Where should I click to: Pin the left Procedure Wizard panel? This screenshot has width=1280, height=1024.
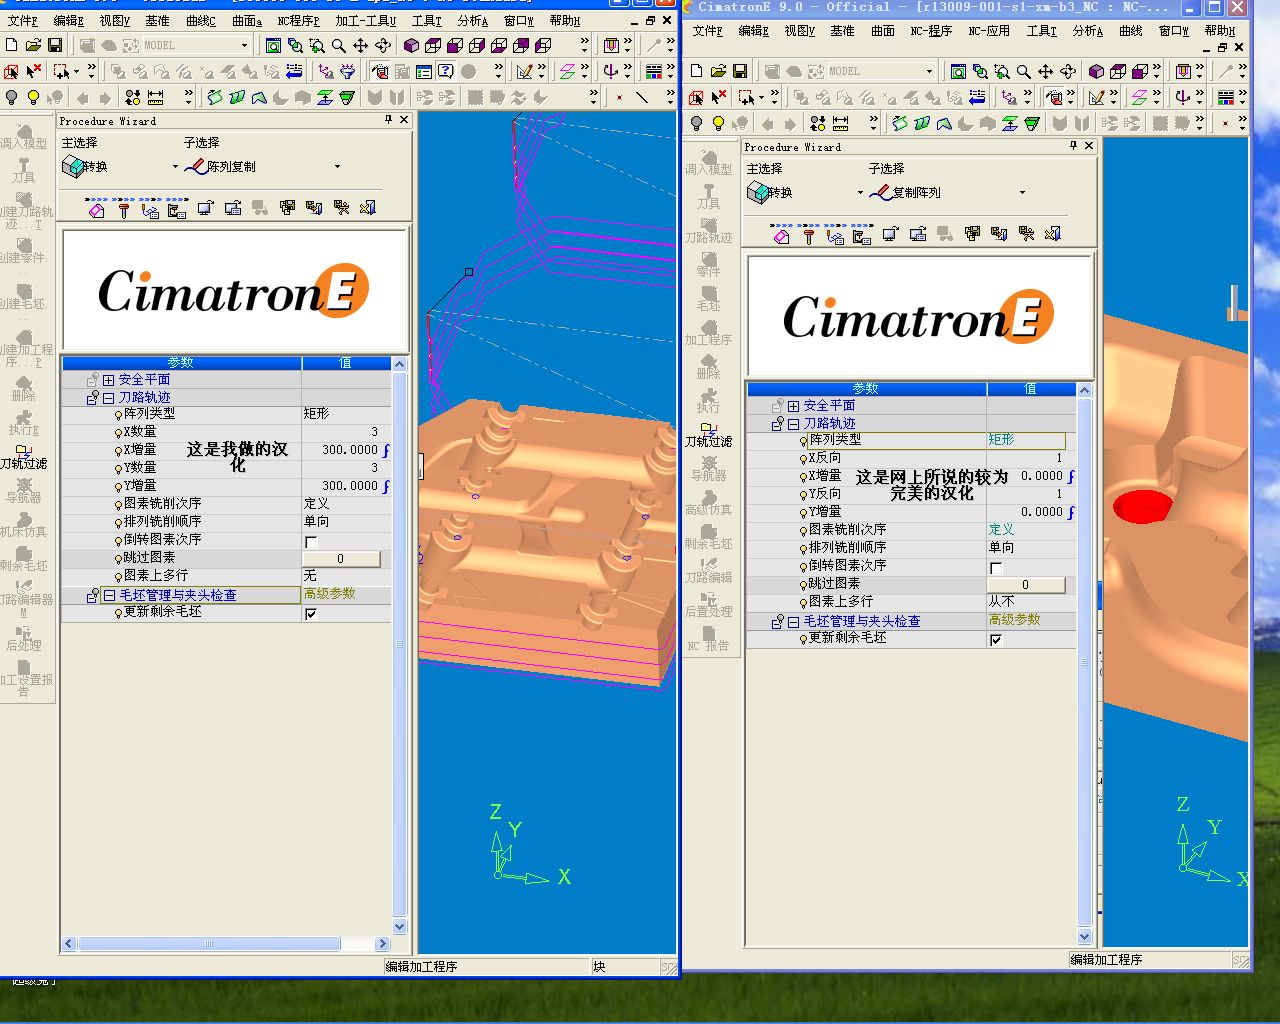(x=388, y=120)
